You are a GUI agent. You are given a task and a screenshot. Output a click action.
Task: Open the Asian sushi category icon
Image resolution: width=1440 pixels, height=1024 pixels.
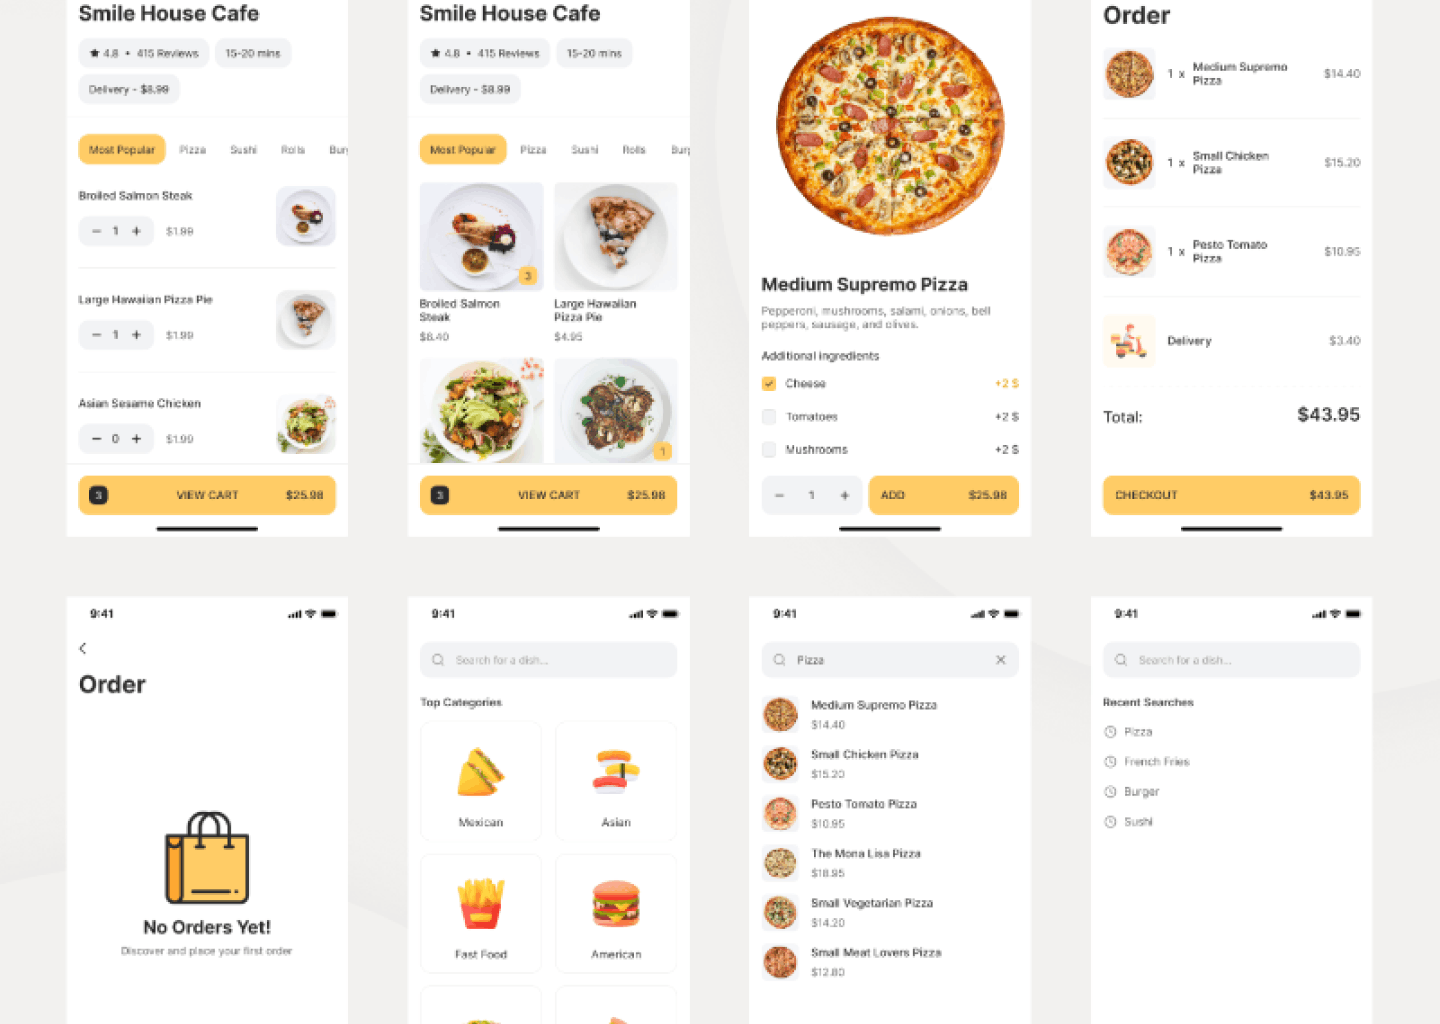[616, 772]
